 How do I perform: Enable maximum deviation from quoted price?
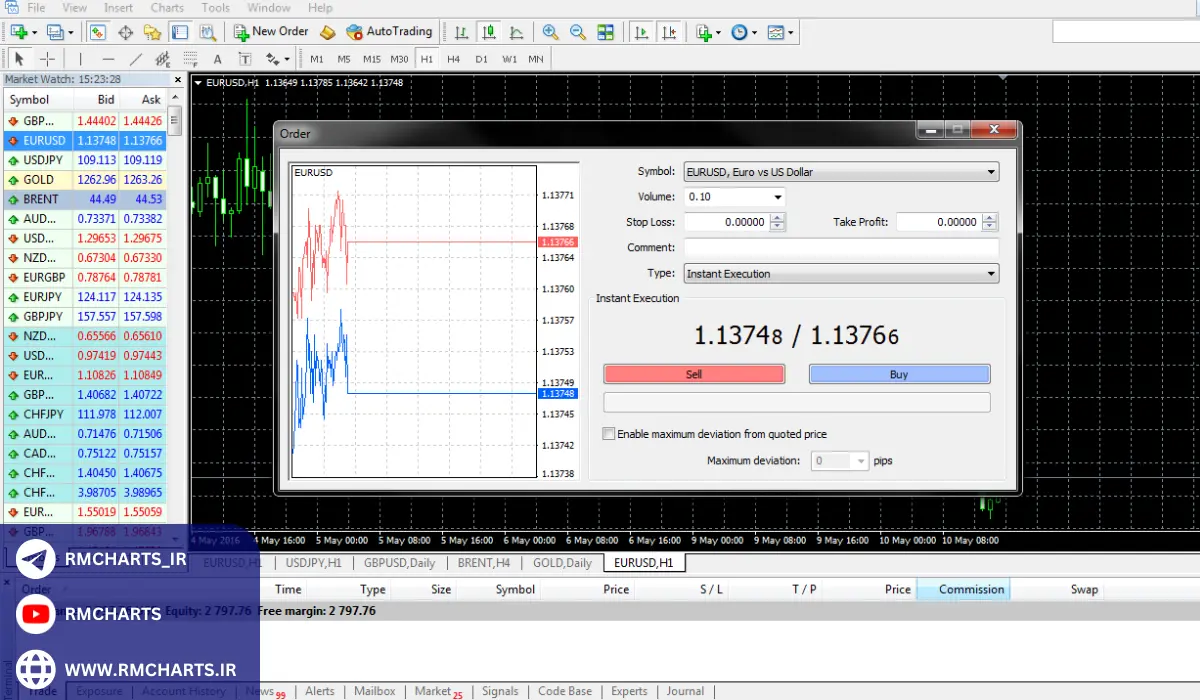click(x=609, y=434)
